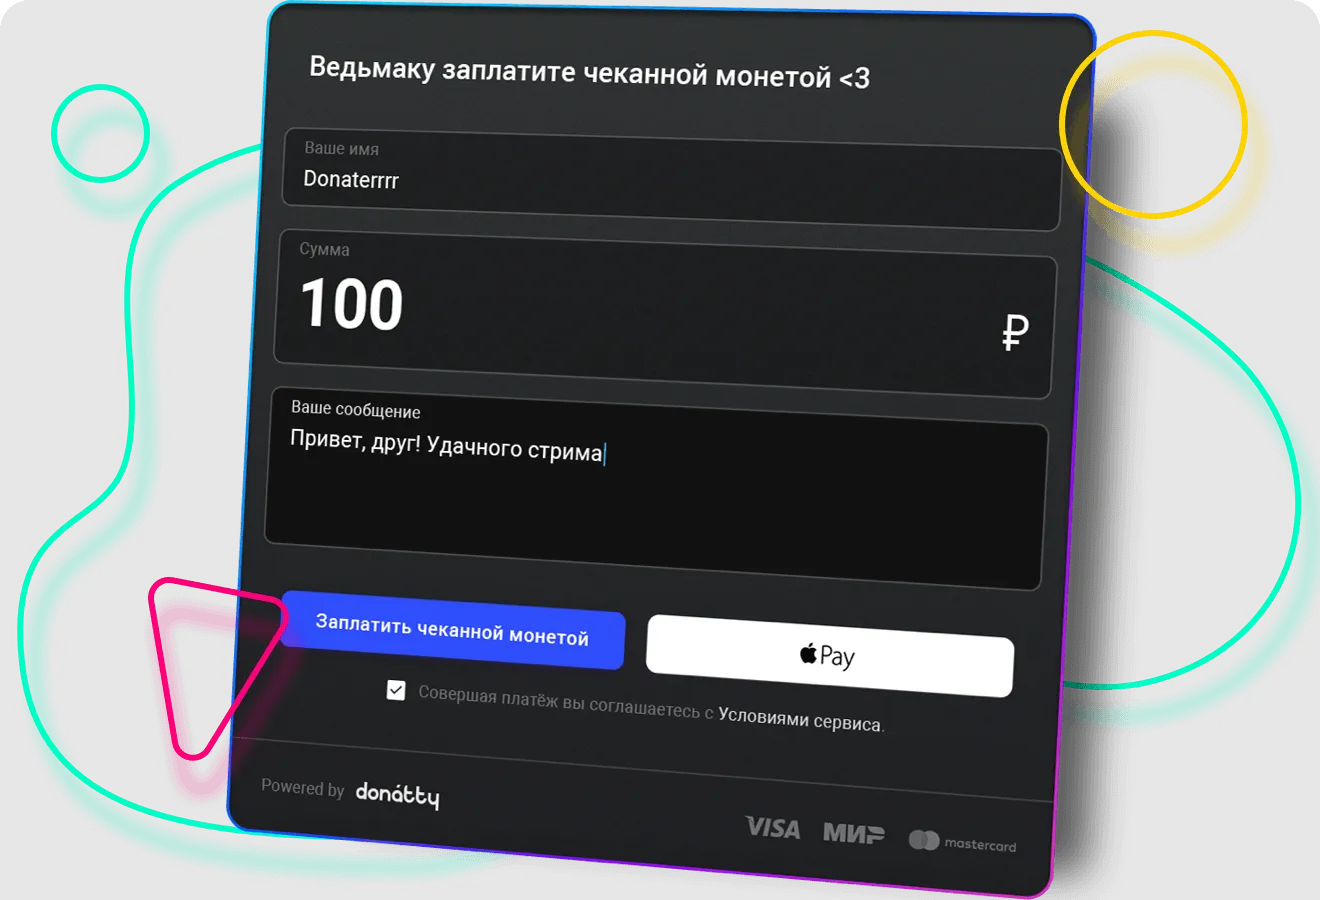Uncheck the service terms agreement checkbox
Viewport: 1320px width, 900px height.
point(396,690)
